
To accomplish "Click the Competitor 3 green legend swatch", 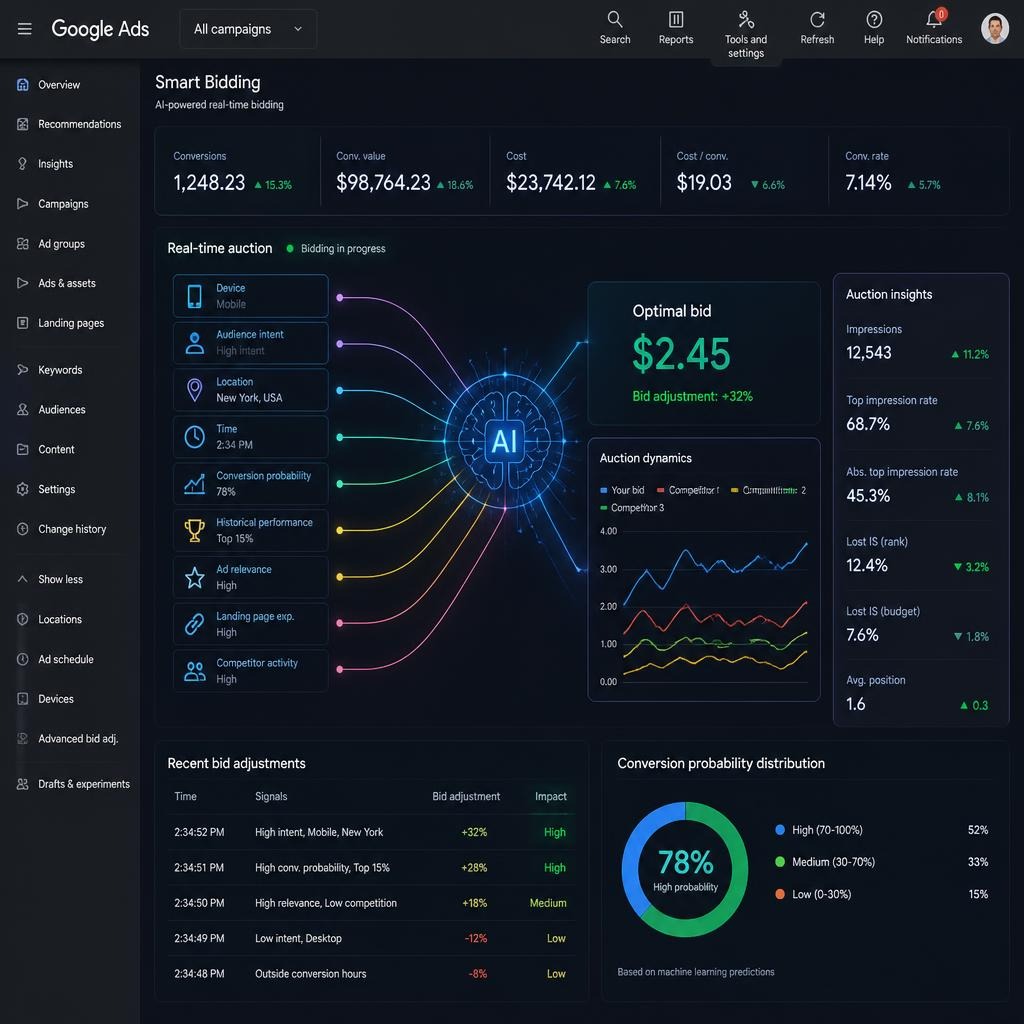I will [x=603, y=508].
